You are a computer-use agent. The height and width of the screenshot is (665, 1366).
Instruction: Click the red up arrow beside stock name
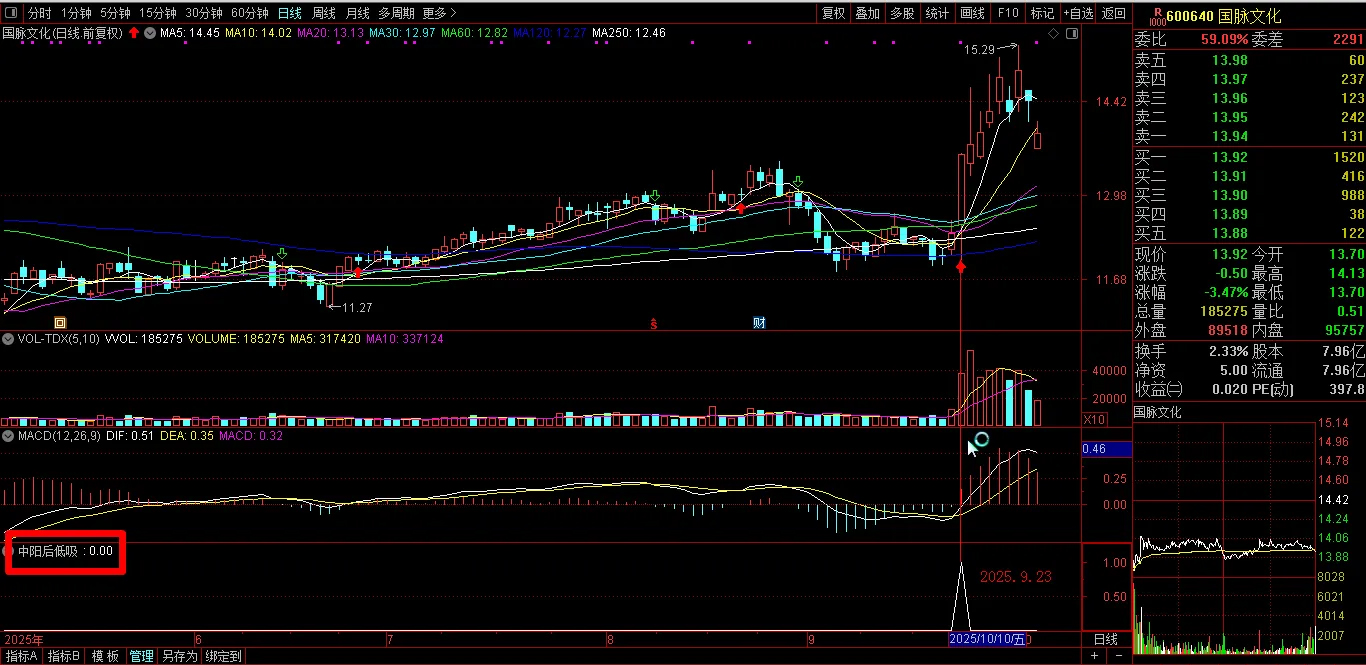click(x=134, y=33)
